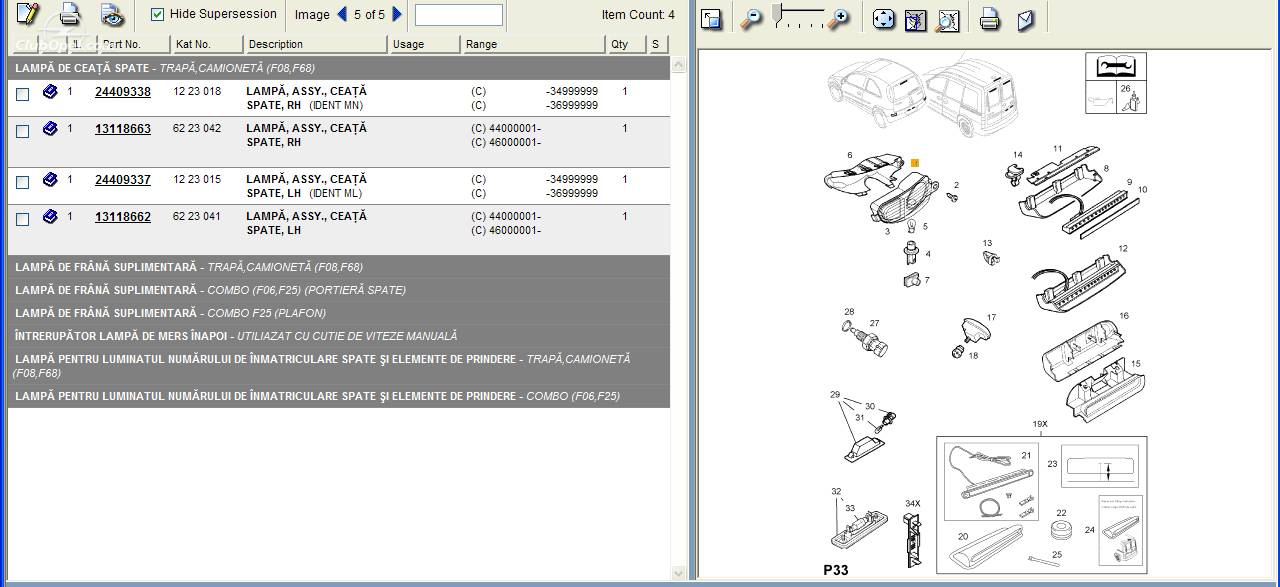Go to previous image arrow
Viewport: 1280px width, 587px height.
pos(342,14)
